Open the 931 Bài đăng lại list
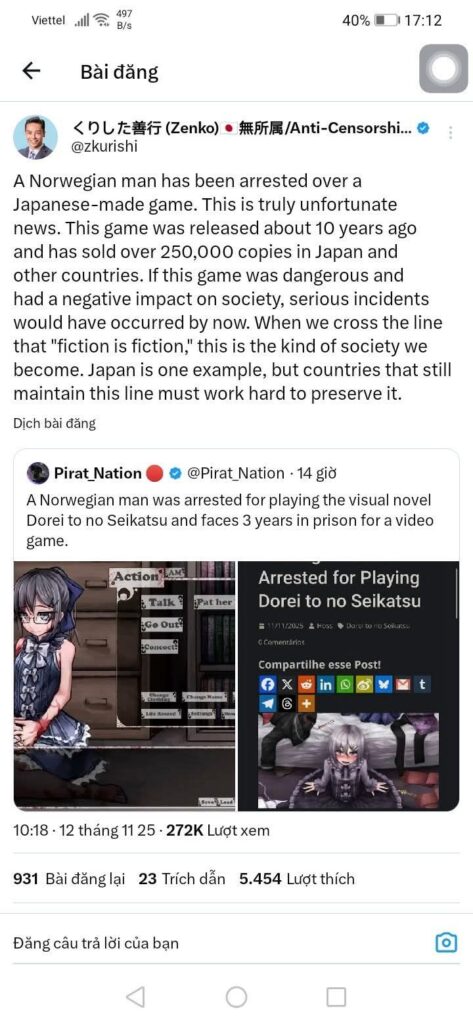Viewport: 473px width, 1024px height. [x=69, y=879]
